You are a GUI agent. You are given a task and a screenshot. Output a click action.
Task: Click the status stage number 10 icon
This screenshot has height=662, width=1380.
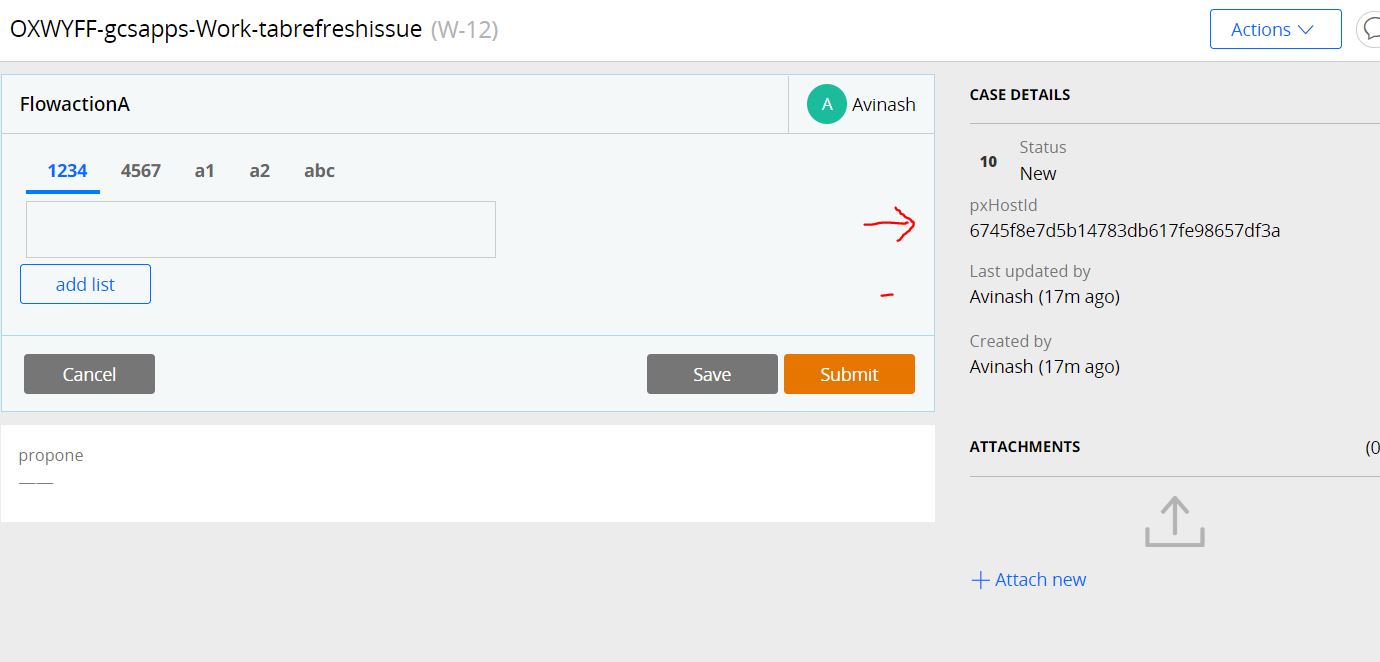[988, 161]
